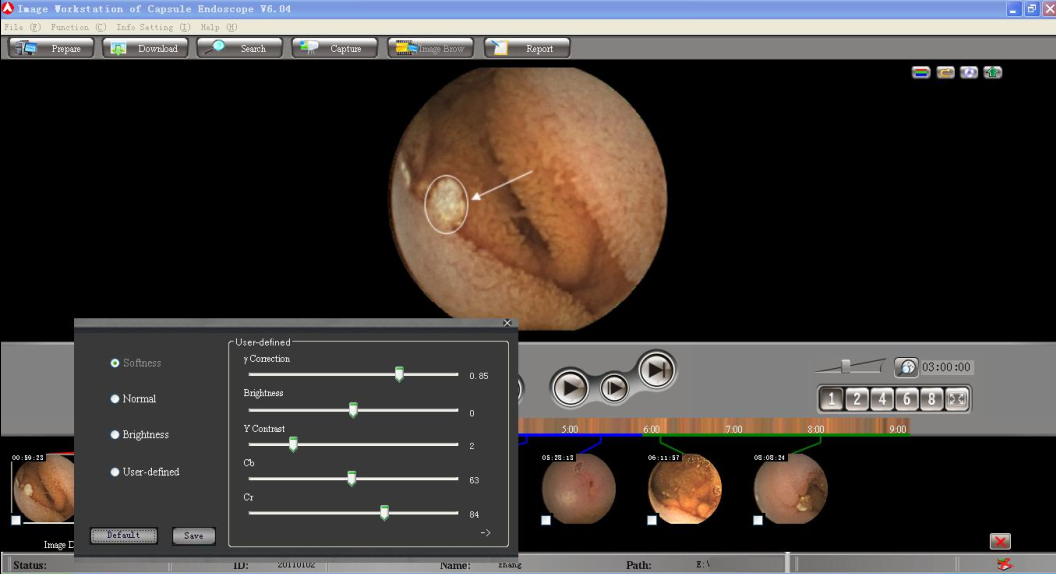Image resolution: width=1056 pixels, height=574 pixels.
Task: Open the Image Brow toolbar button
Action: 430,49
